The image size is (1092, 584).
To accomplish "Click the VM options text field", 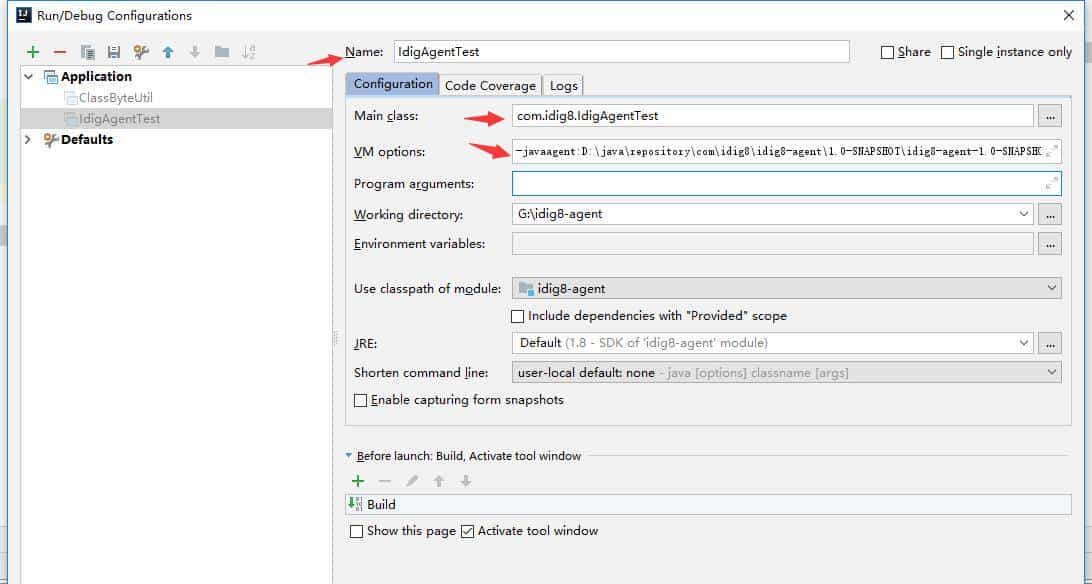I will click(x=778, y=151).
